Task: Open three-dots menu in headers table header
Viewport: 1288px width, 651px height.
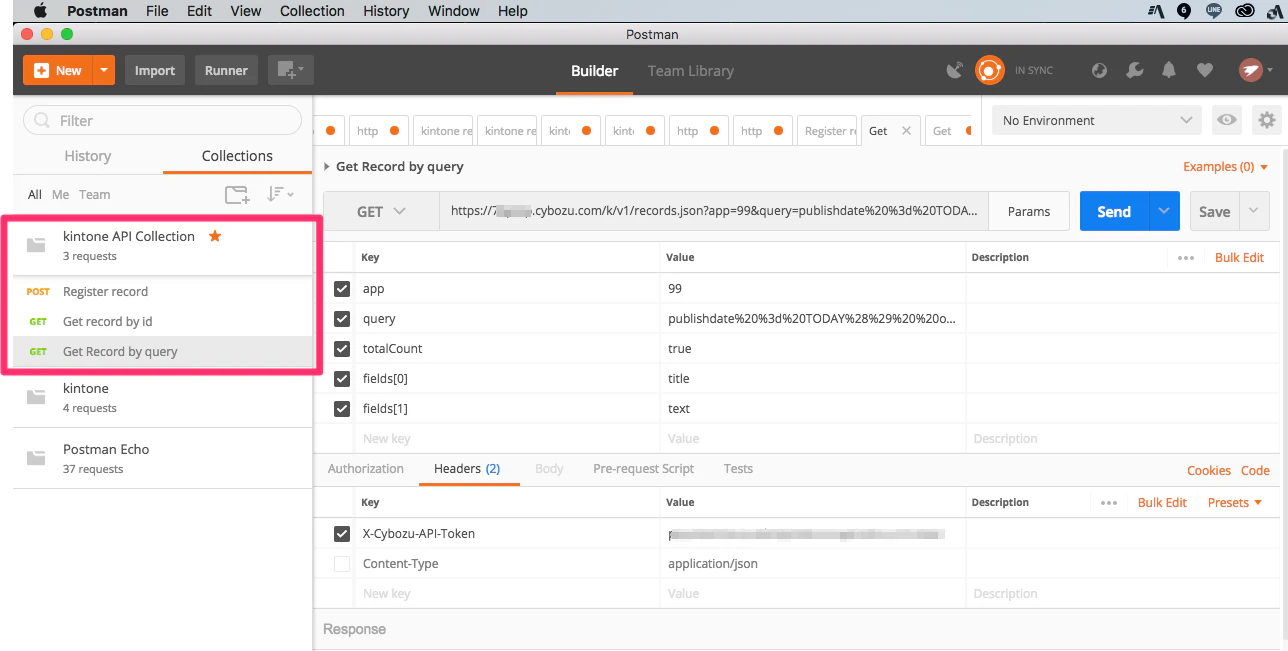Action: pos(1109,502)
